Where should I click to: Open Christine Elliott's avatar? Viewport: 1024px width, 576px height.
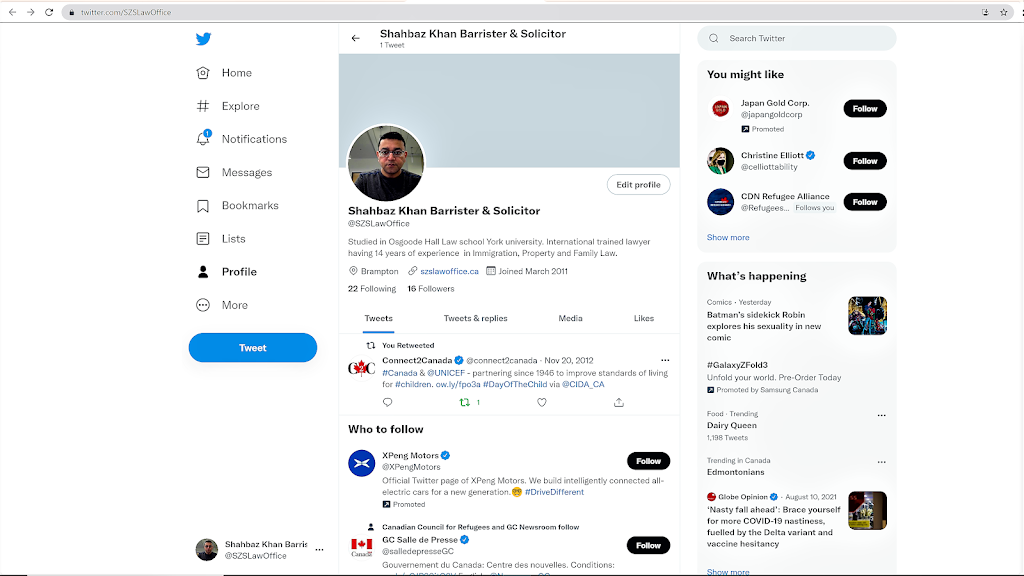(x=720, y=161)
